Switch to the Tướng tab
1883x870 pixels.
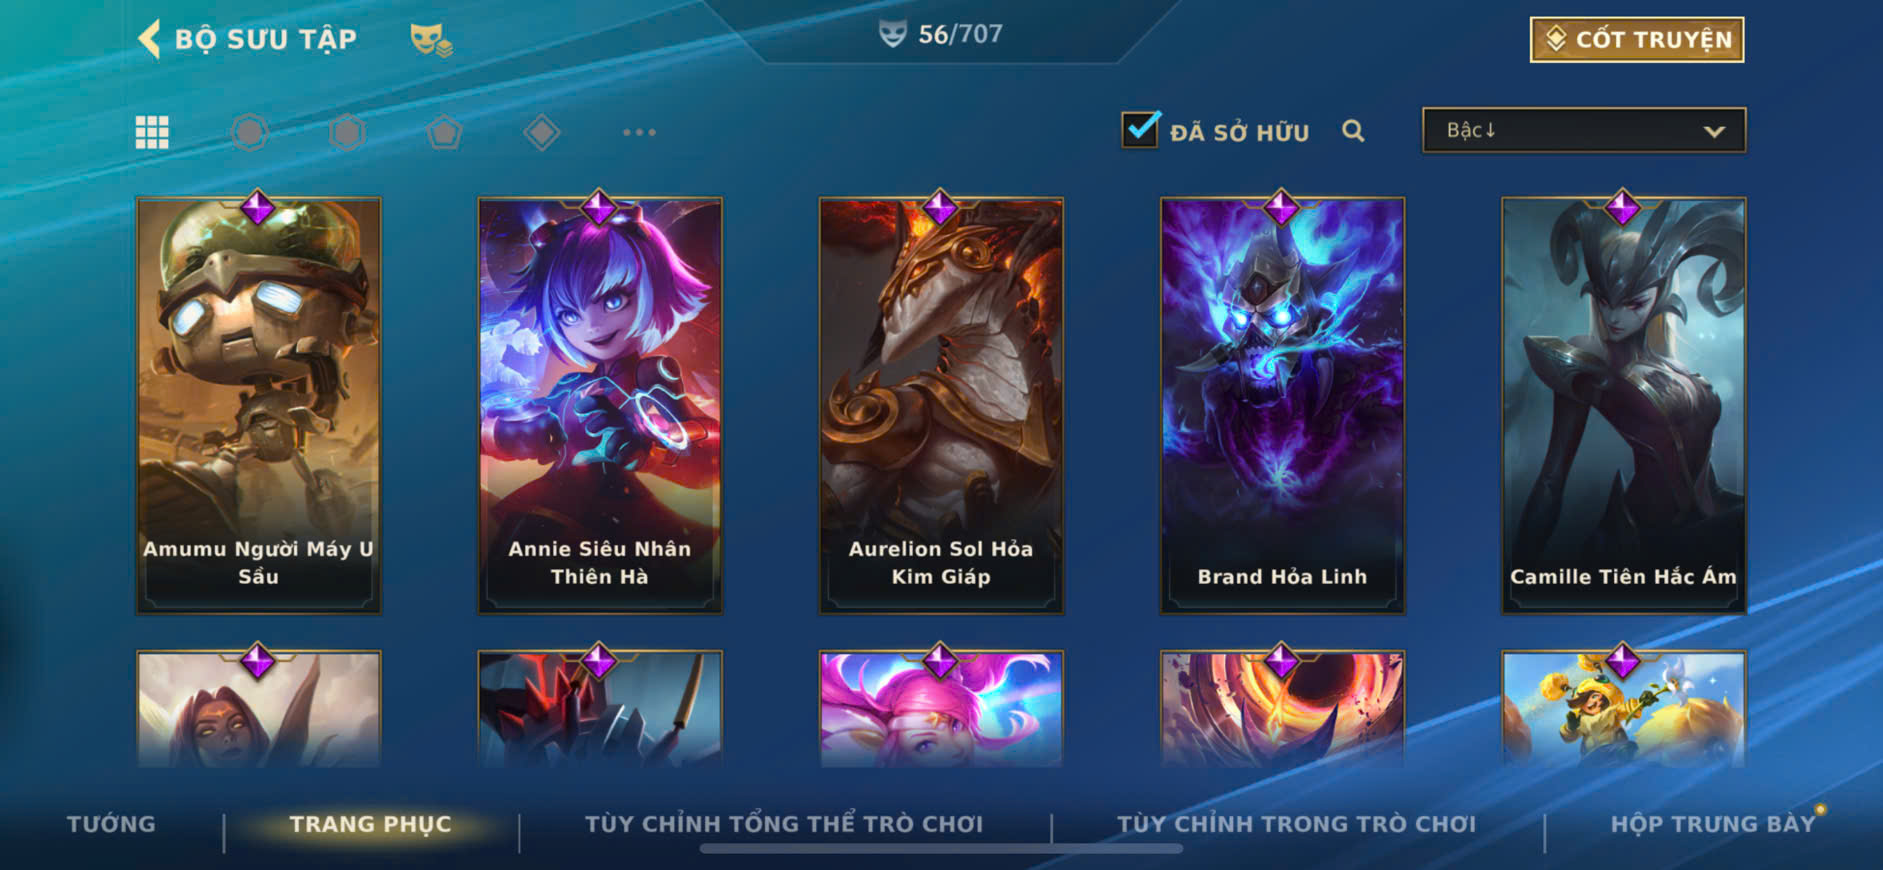point(111,824)
